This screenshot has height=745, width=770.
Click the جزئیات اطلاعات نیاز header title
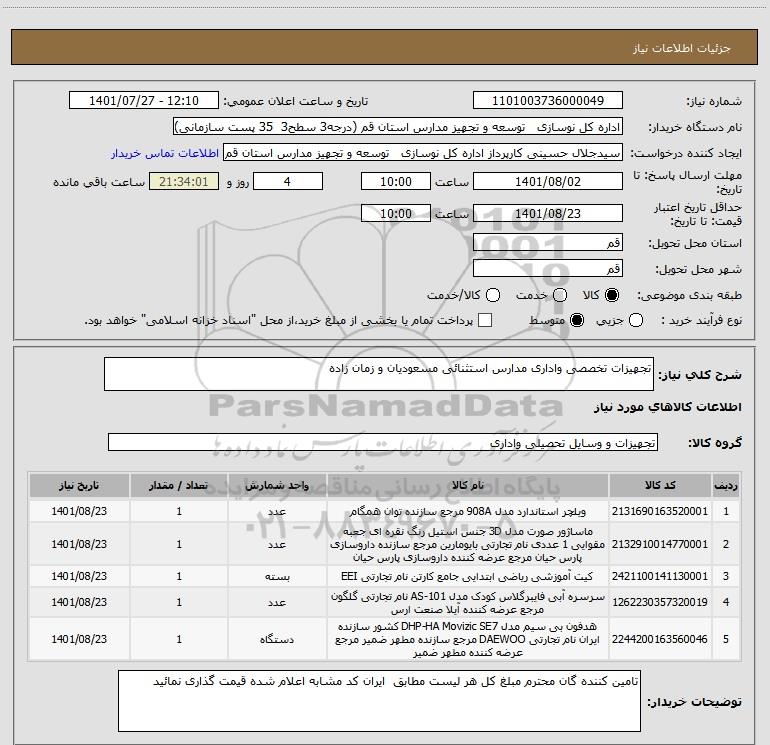[x=682, y=48]
